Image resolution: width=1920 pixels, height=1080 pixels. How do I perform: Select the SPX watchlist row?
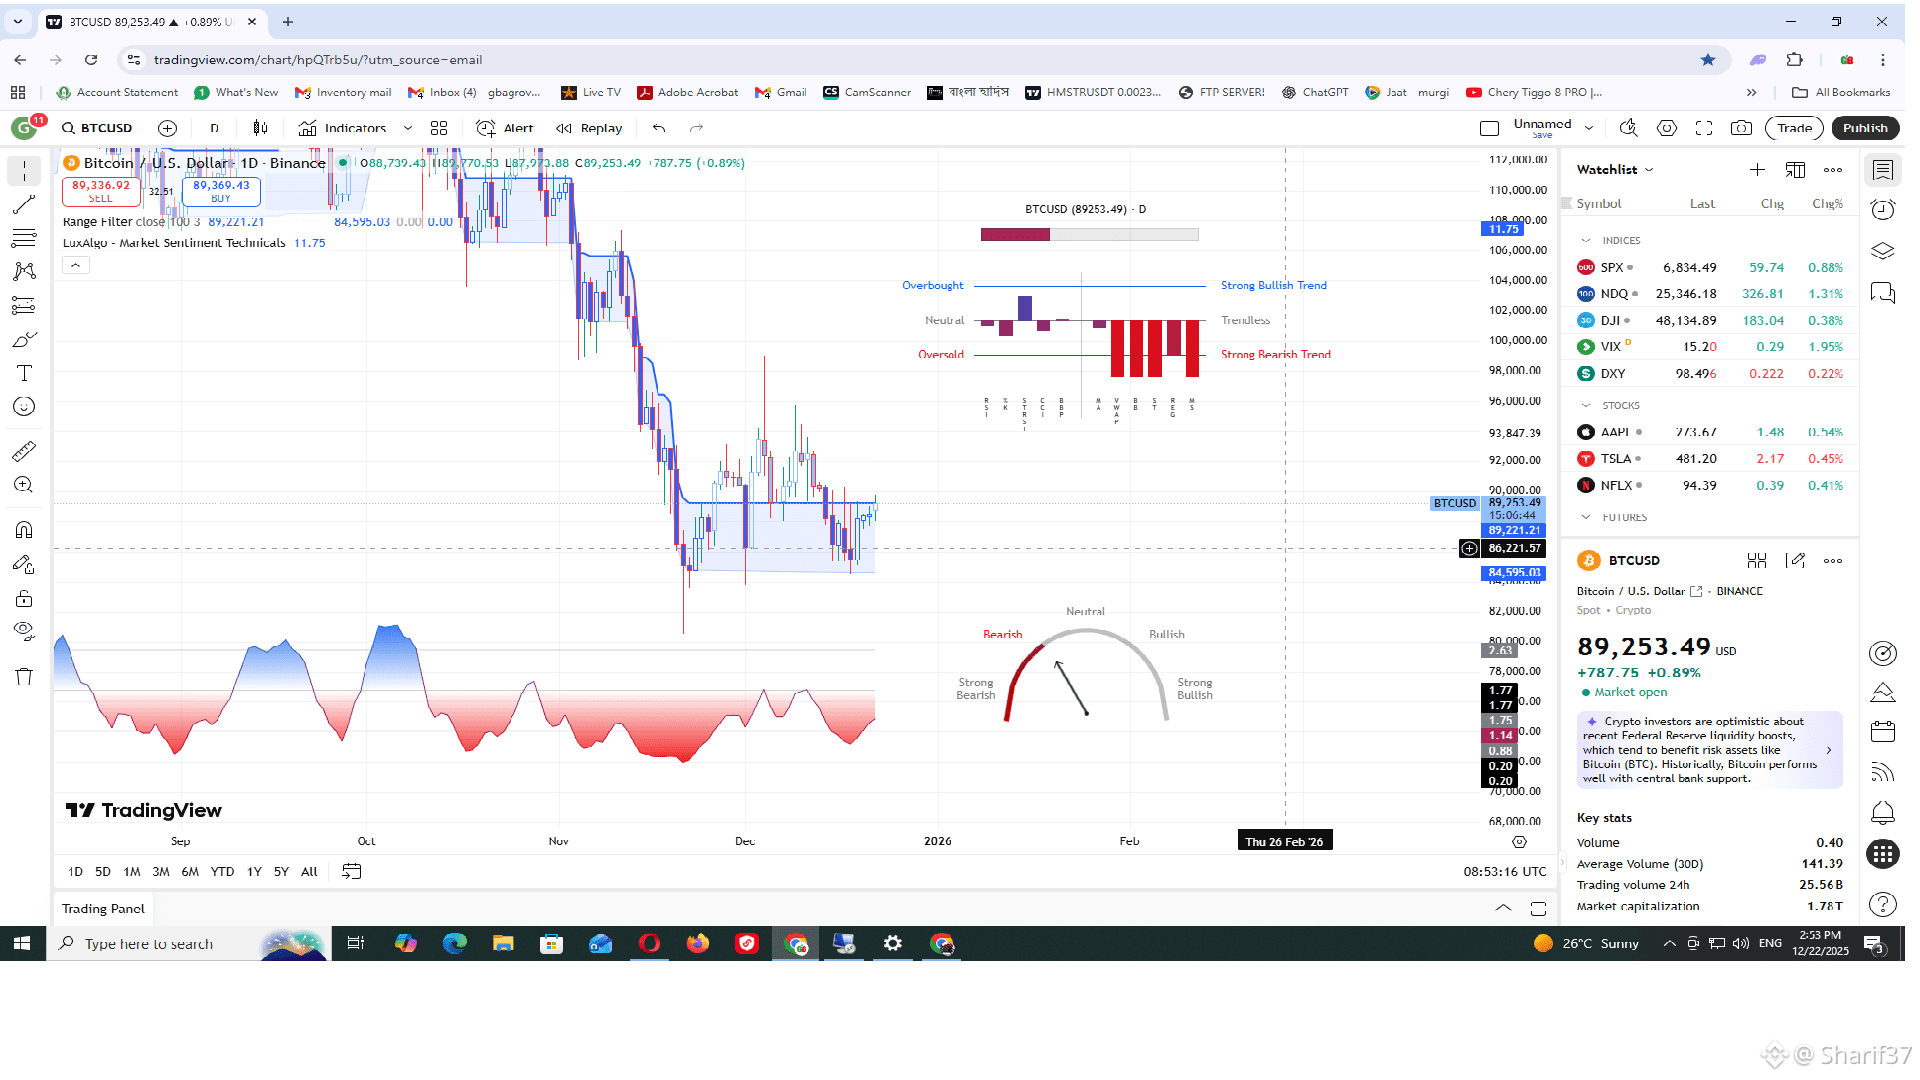pyautogui.click(x=1710, y=268)
